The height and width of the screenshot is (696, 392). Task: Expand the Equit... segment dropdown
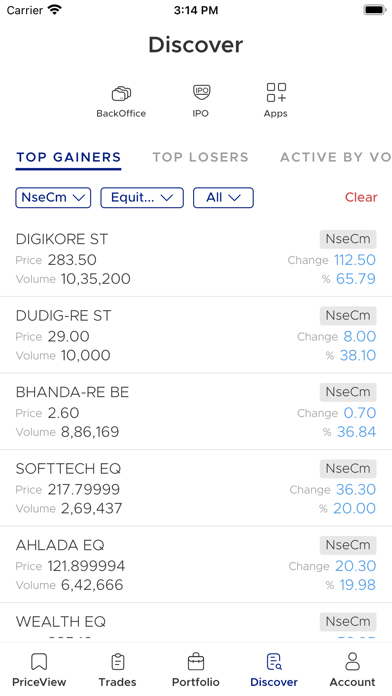142,198
